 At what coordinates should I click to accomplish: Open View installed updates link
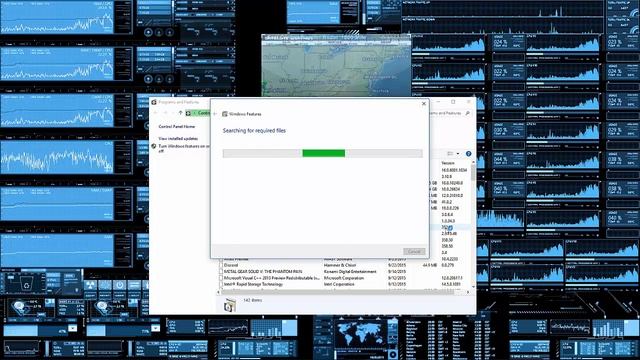[x=178, y=138]
